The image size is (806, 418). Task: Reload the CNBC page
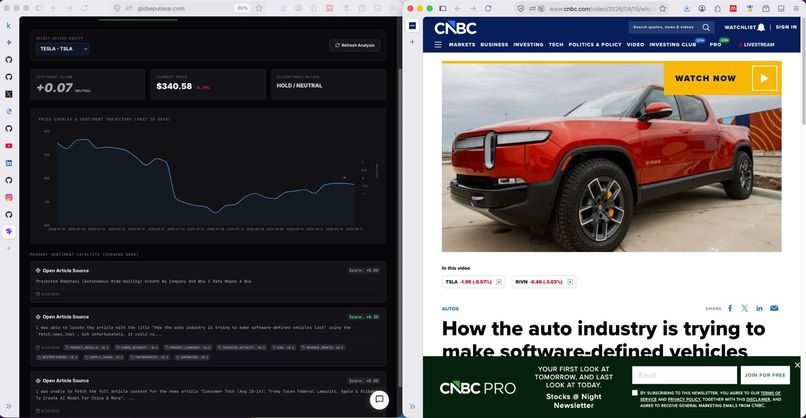click(x=488, y=8)
